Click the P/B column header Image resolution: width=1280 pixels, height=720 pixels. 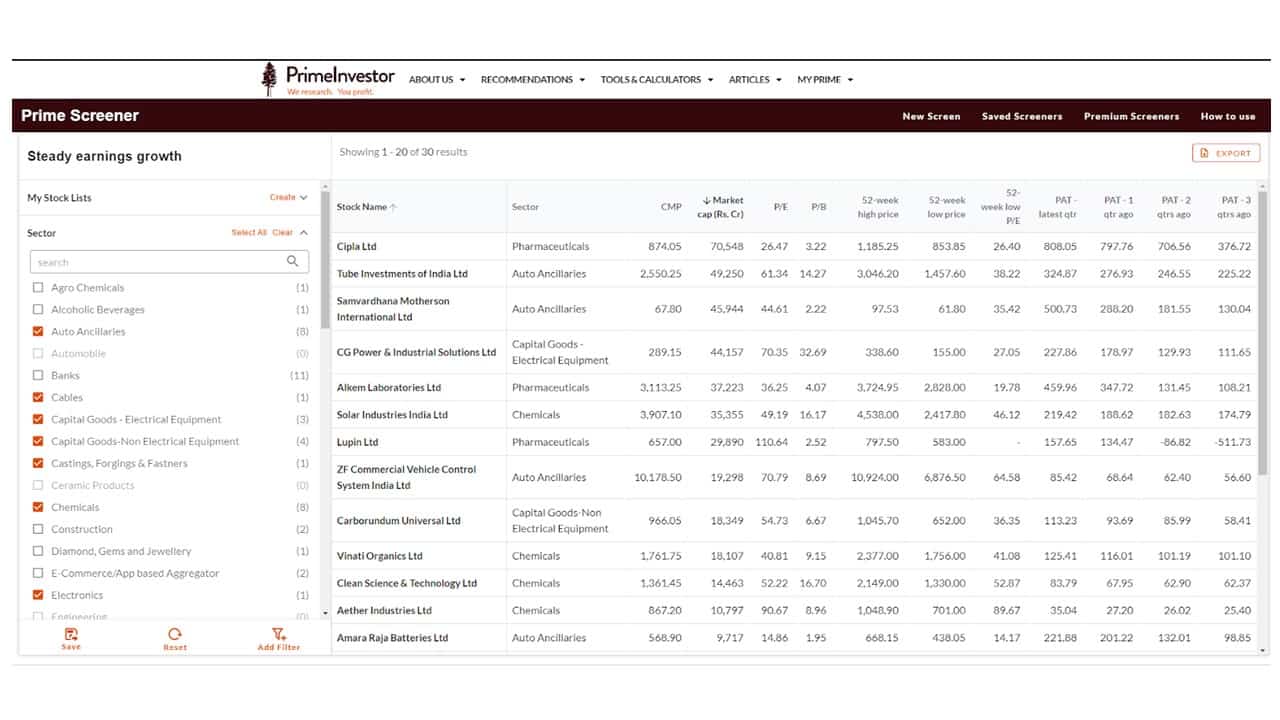click(x=818, y=207)
